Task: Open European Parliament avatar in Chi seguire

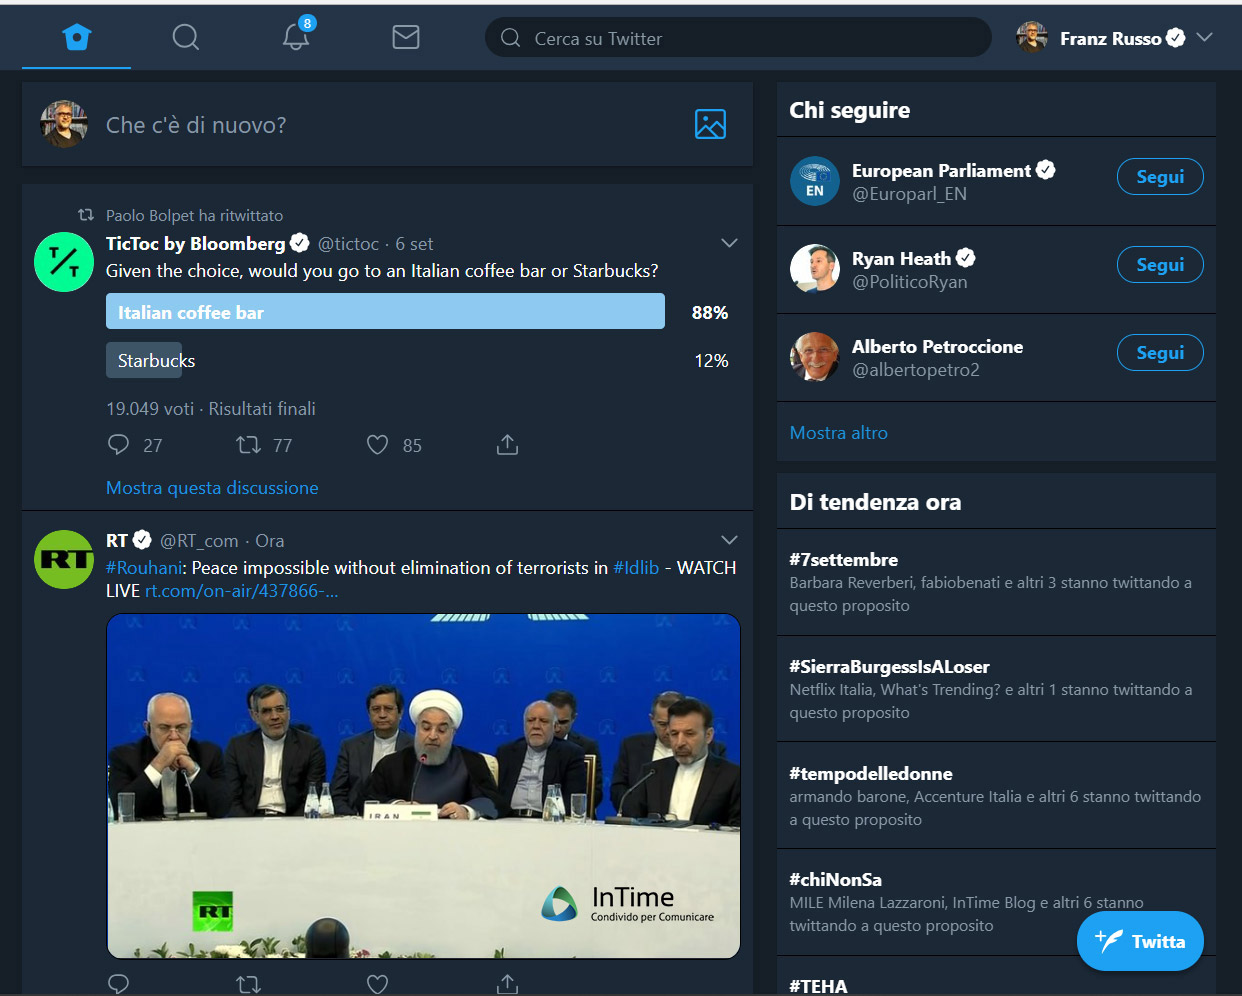Action: (815, 181)
